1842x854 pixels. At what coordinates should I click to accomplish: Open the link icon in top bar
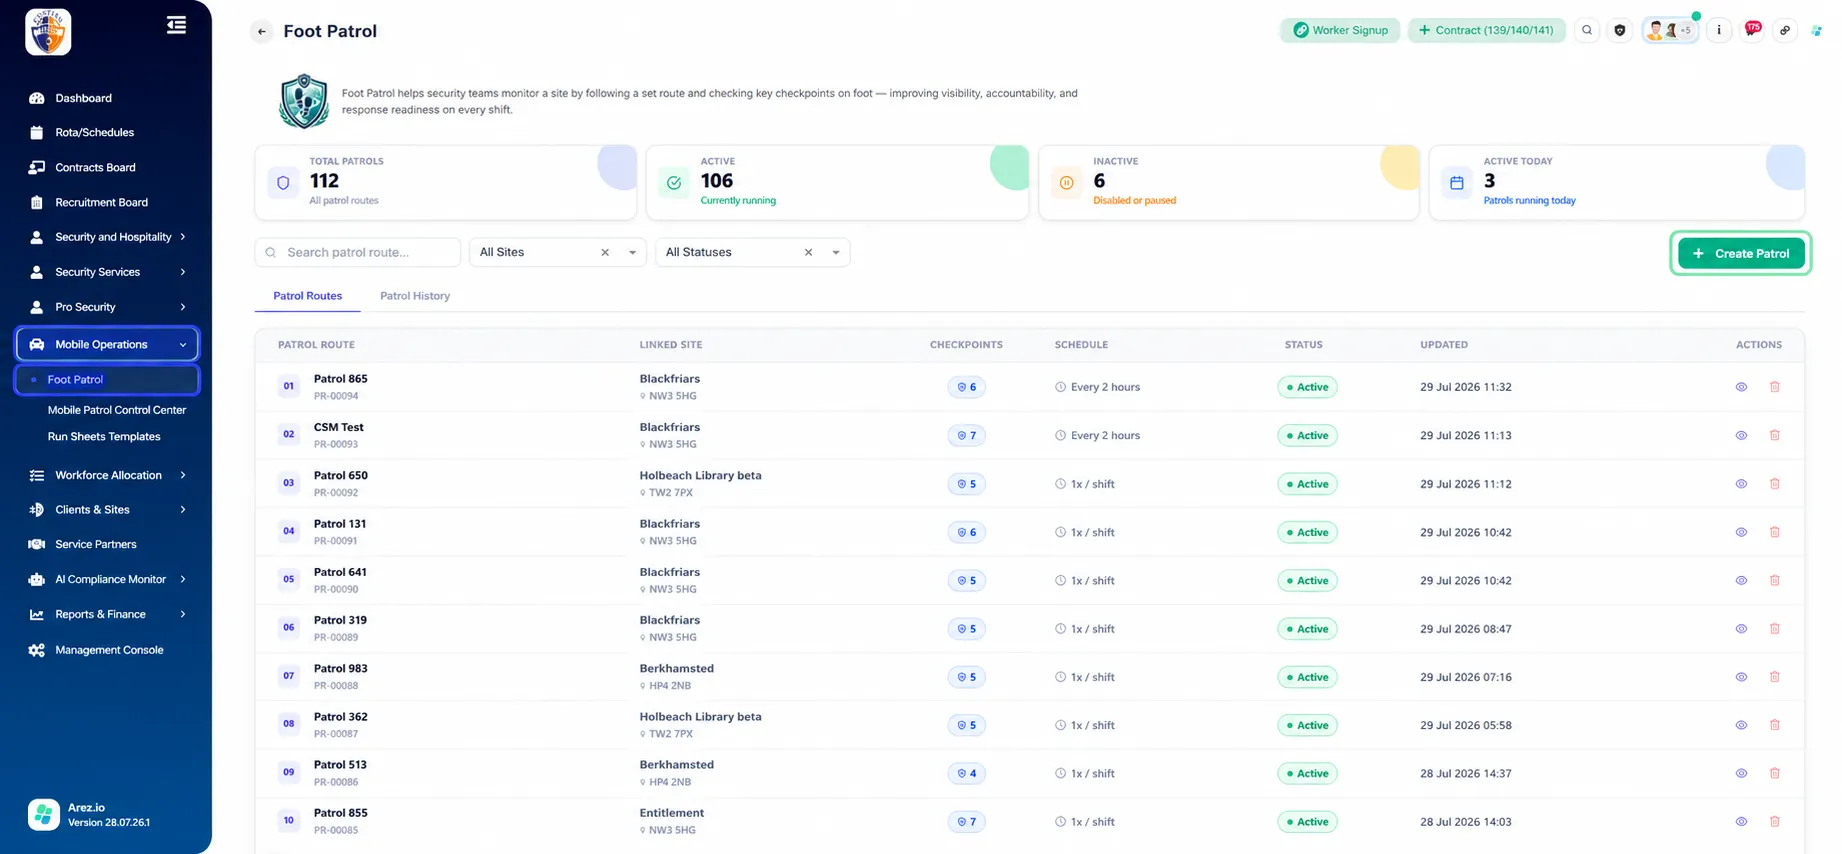pyautogui.click(x=1785, y=30)
